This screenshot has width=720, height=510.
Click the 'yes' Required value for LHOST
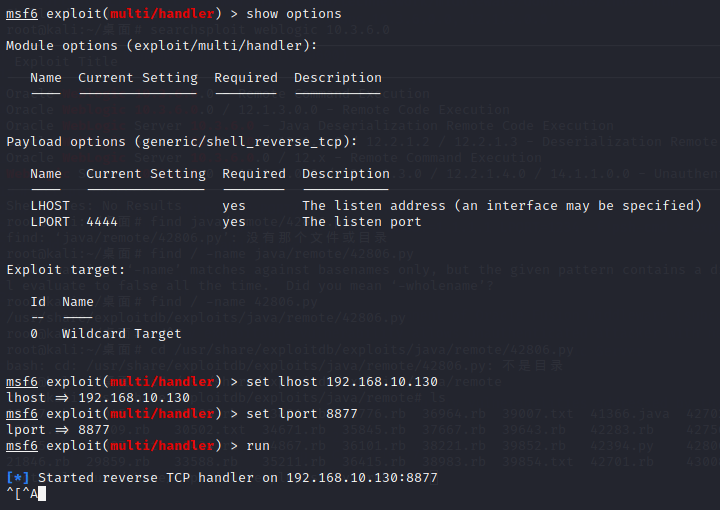(234, 207)
